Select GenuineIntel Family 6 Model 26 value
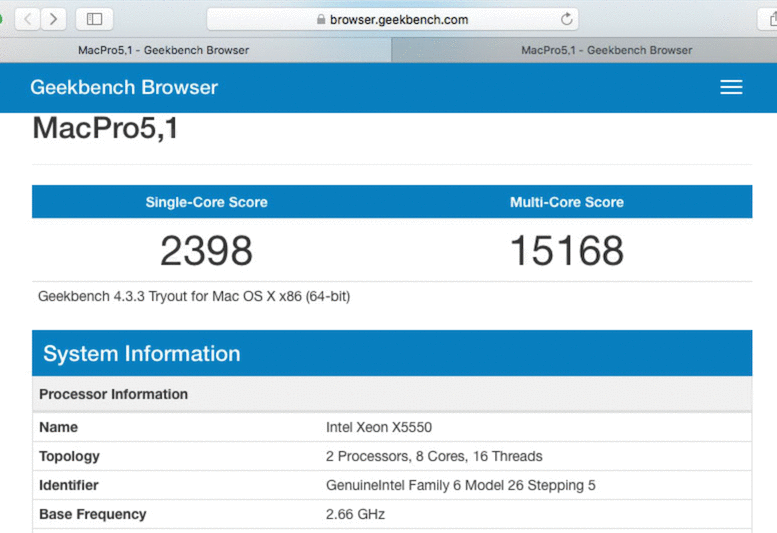 point(460,485)
